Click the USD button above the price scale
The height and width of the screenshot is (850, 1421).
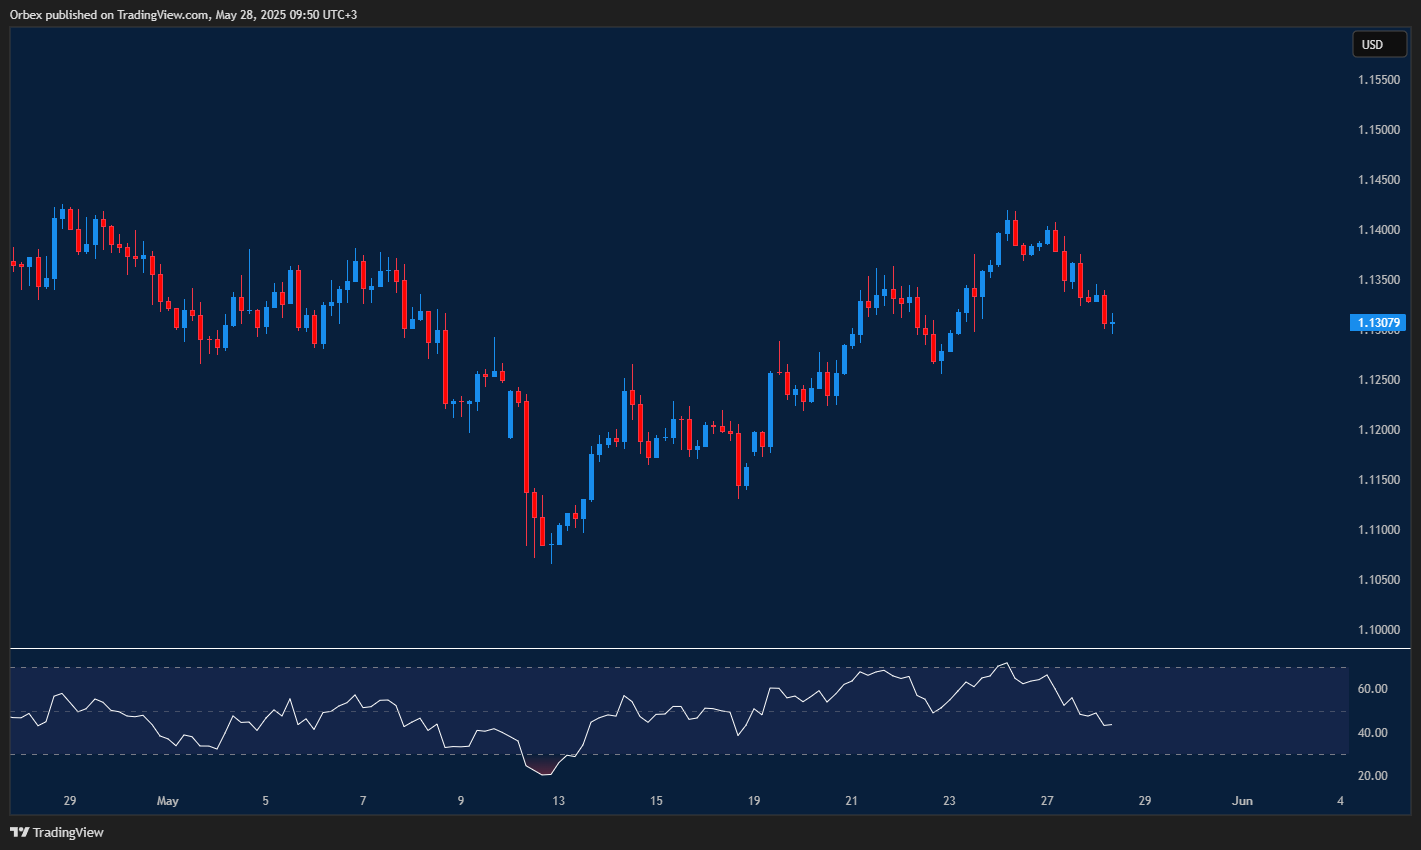click(x=1379, y=44)
